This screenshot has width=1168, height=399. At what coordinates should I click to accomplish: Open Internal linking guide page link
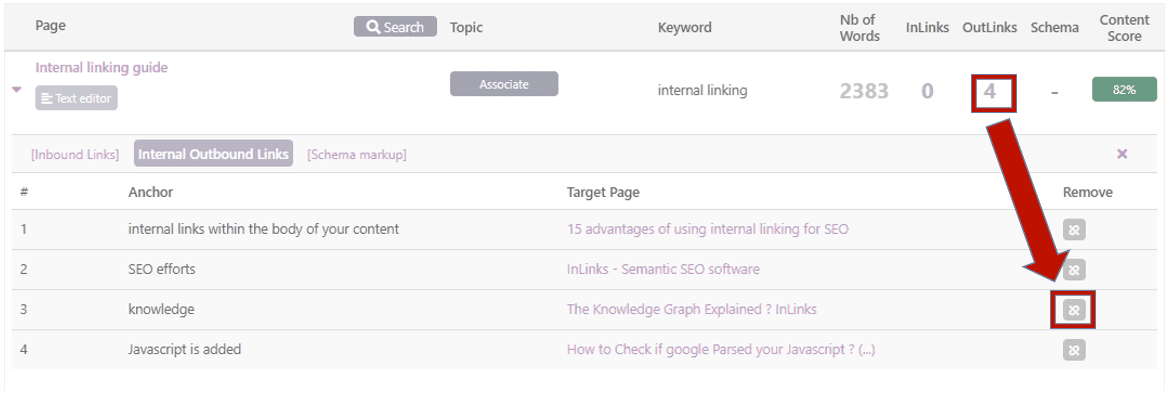[101, 68]
